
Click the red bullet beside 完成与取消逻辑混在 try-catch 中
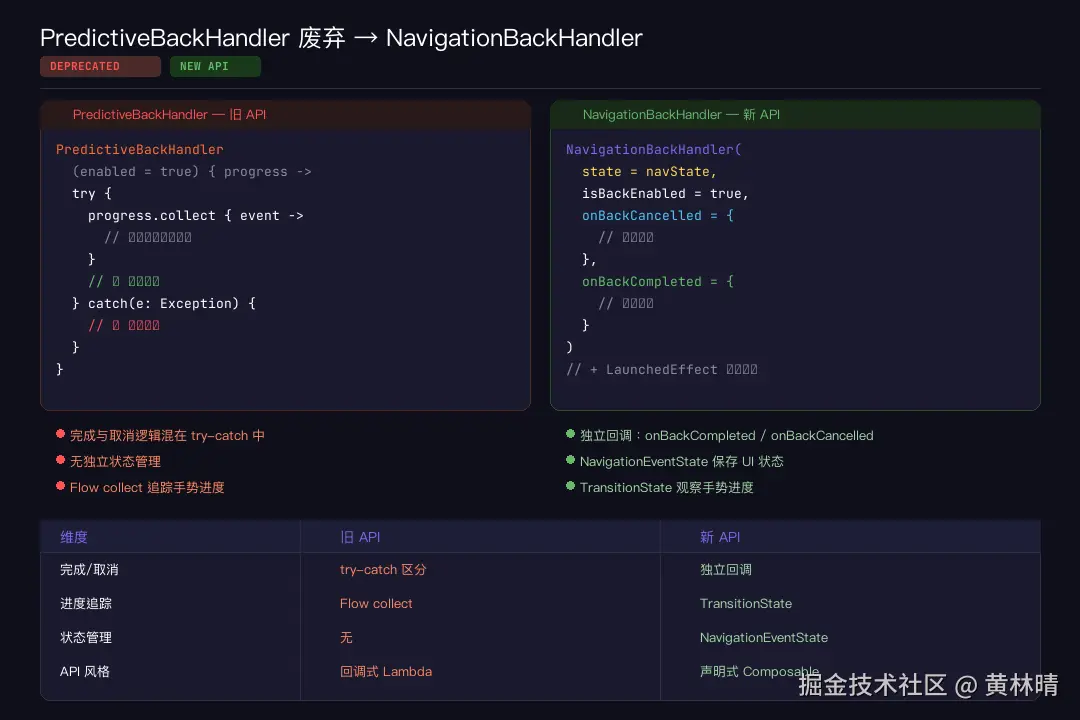tap(60, 435)
